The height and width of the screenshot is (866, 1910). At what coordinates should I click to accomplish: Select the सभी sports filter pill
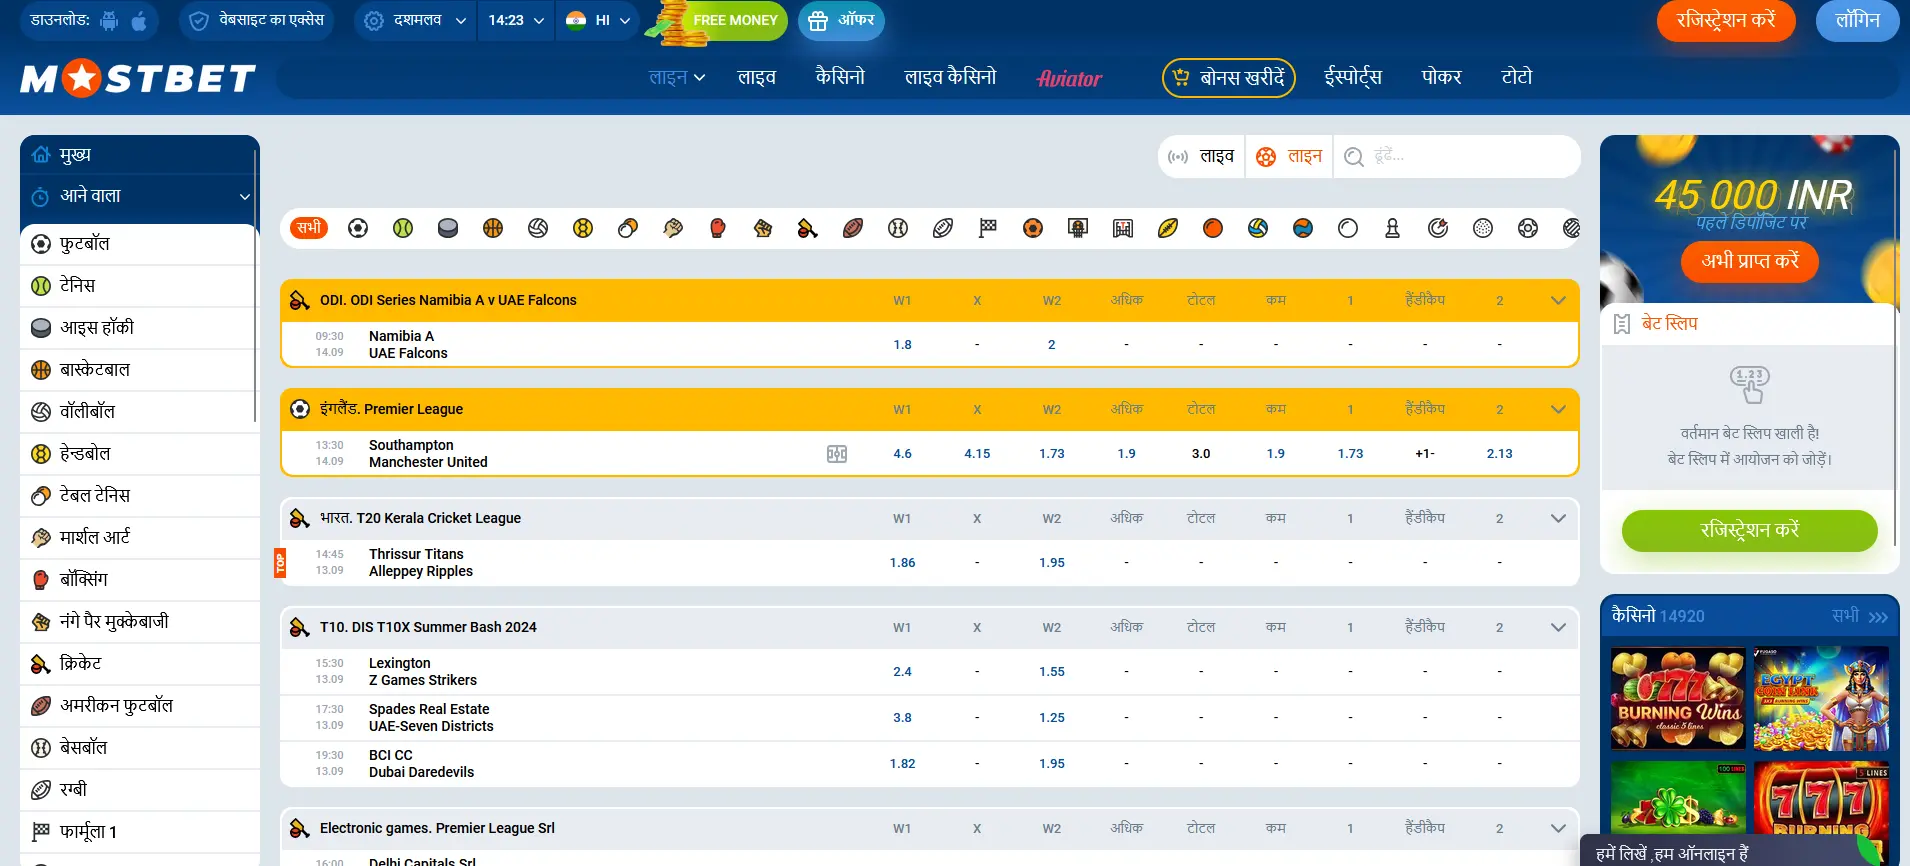[x=309, y=228]
